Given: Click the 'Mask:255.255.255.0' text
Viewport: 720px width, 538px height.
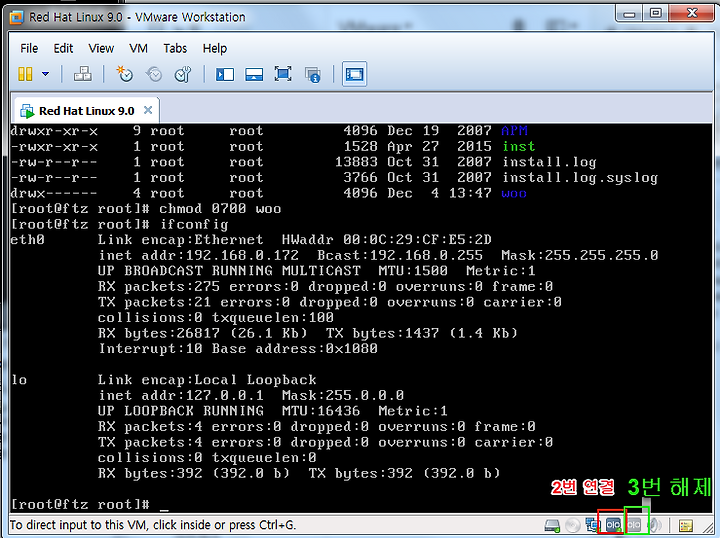Looking at the screenshot, I should 580,255.
